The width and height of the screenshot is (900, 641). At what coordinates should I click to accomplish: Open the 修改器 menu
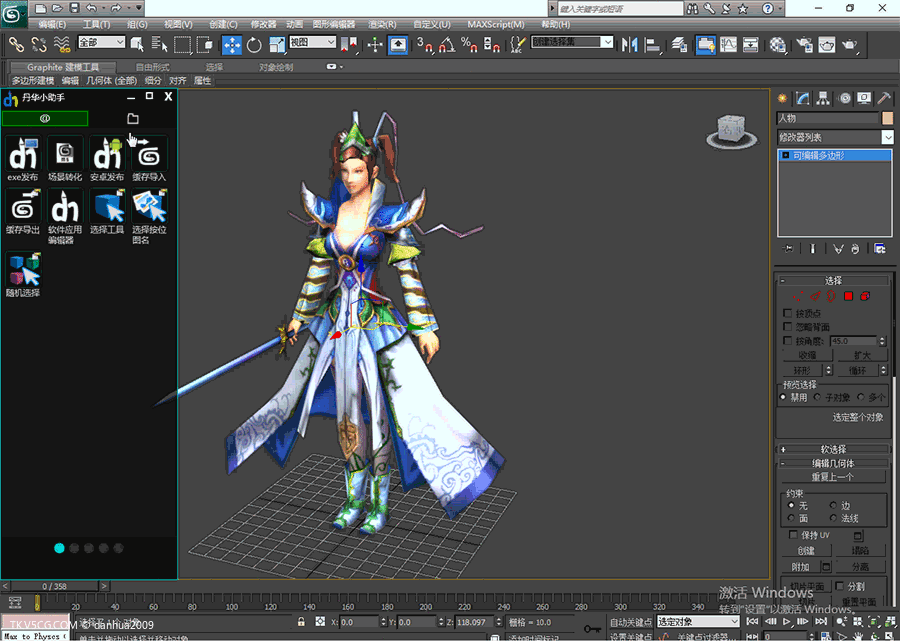point(263,24)
